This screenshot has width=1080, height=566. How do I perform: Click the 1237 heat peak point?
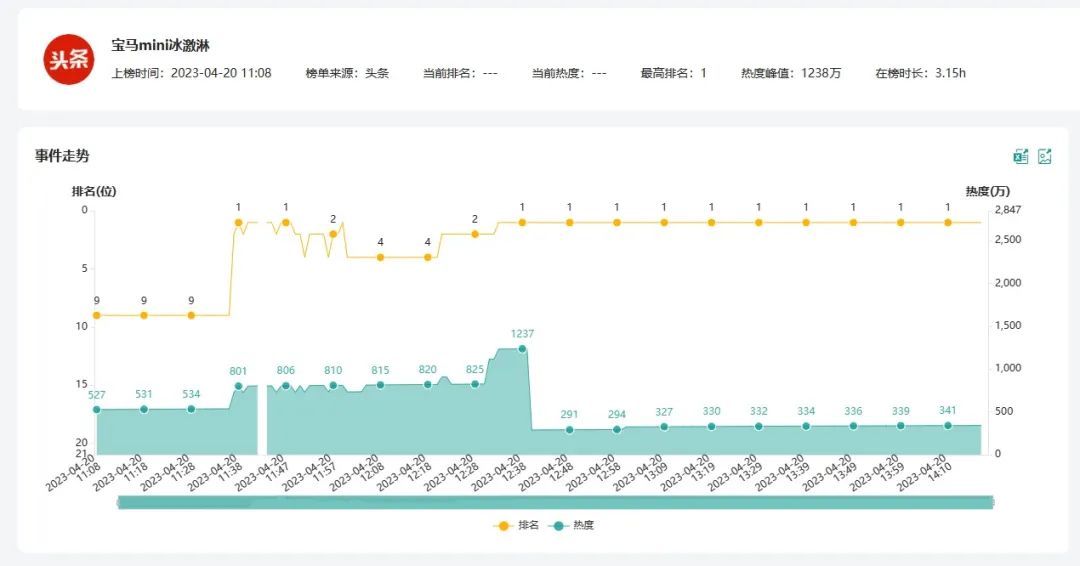(x=522, y=349)
